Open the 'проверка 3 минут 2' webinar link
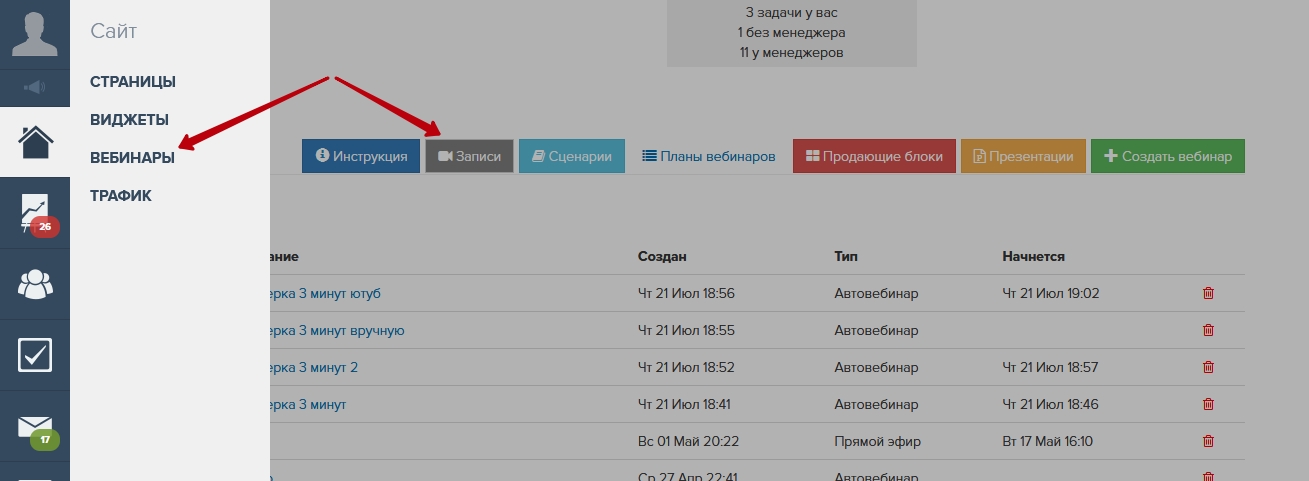 (313, 367)
